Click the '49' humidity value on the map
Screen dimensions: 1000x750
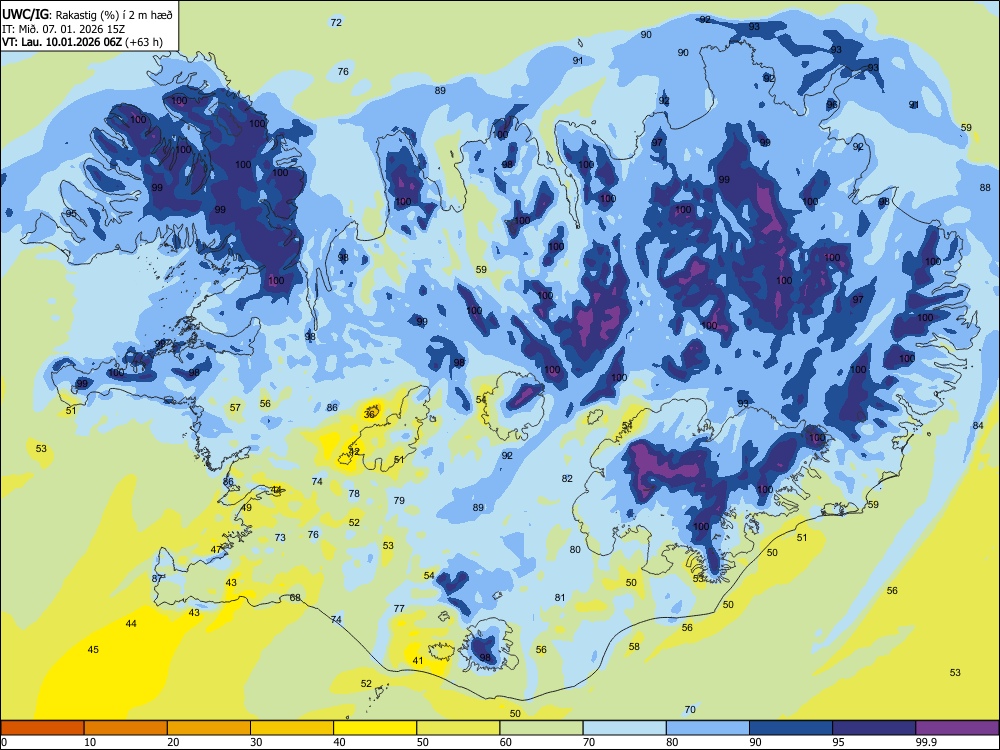(246, 508)
